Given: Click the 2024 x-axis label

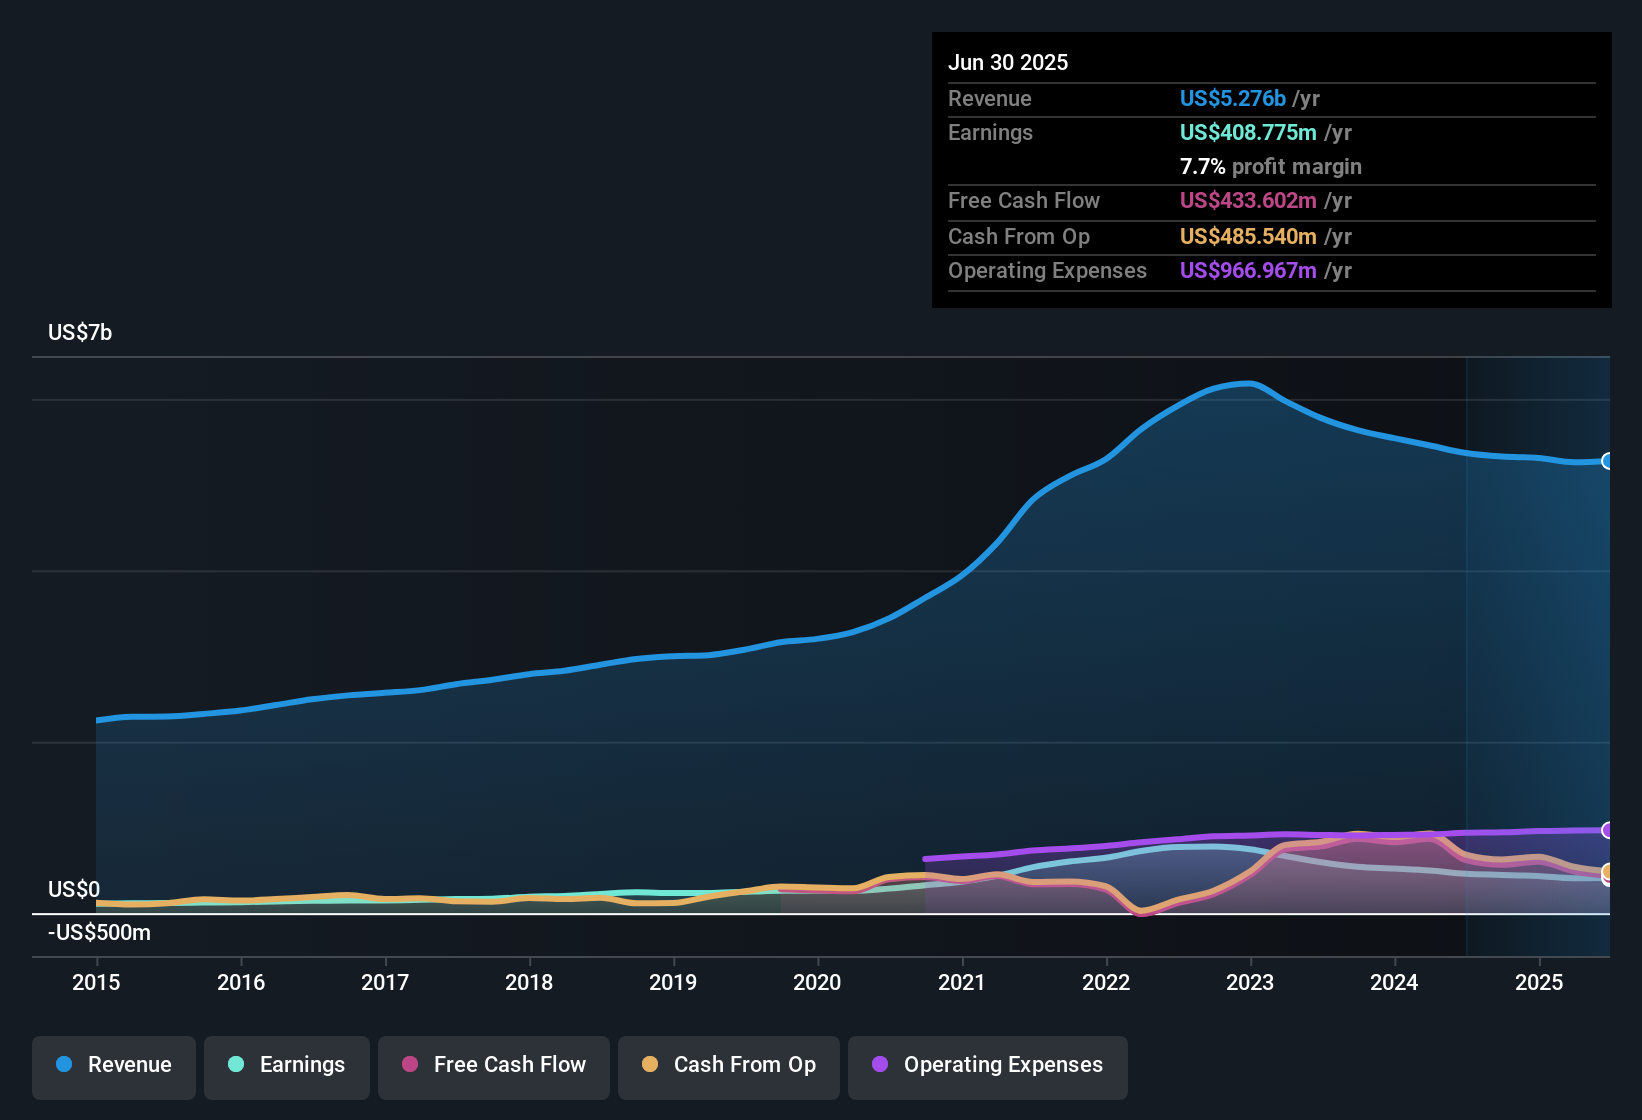Looking at the screenshot, I should coord(1394,983).
